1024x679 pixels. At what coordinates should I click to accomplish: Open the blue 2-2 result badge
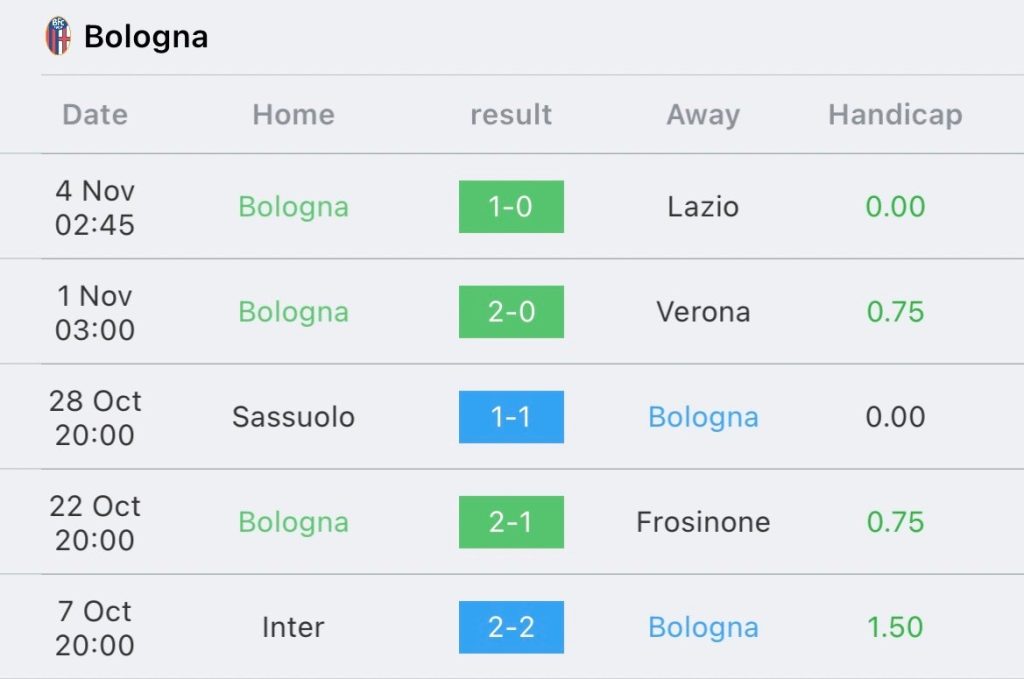(511, 627)
